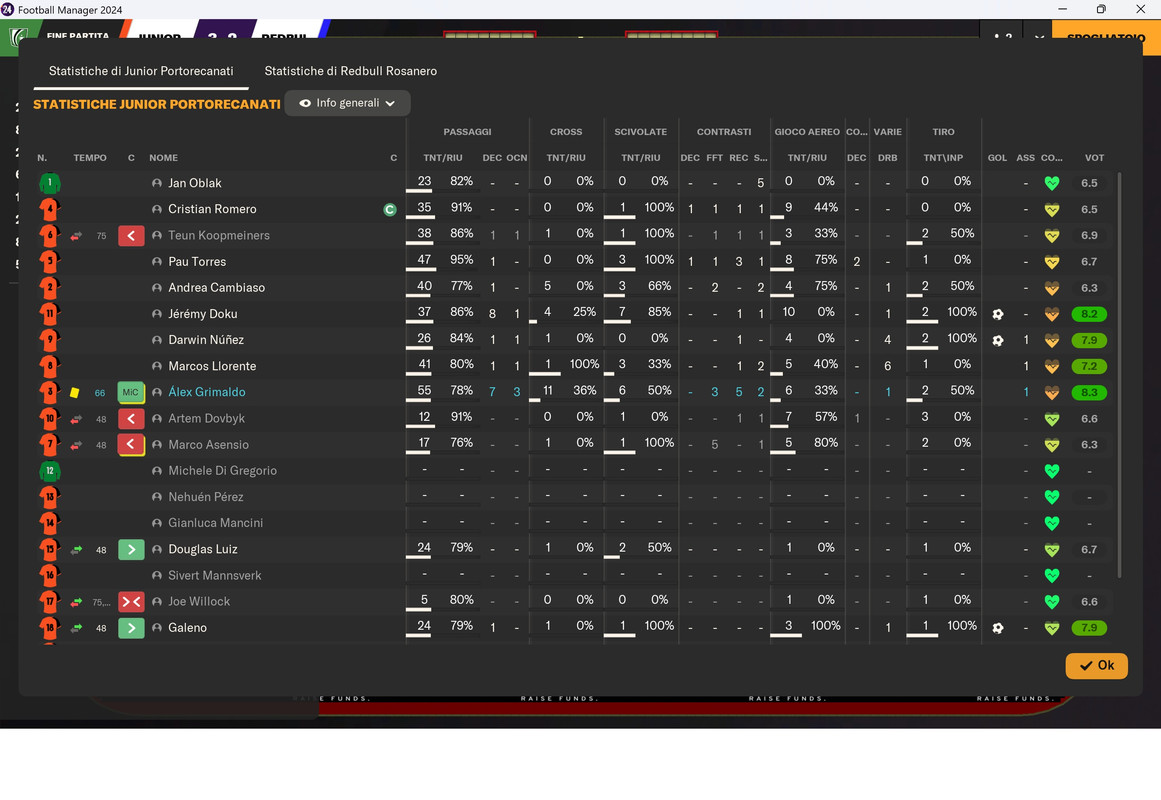
Task: Sort by the ASS column header
Action: pyautogui.click(x=1026, y=158)
